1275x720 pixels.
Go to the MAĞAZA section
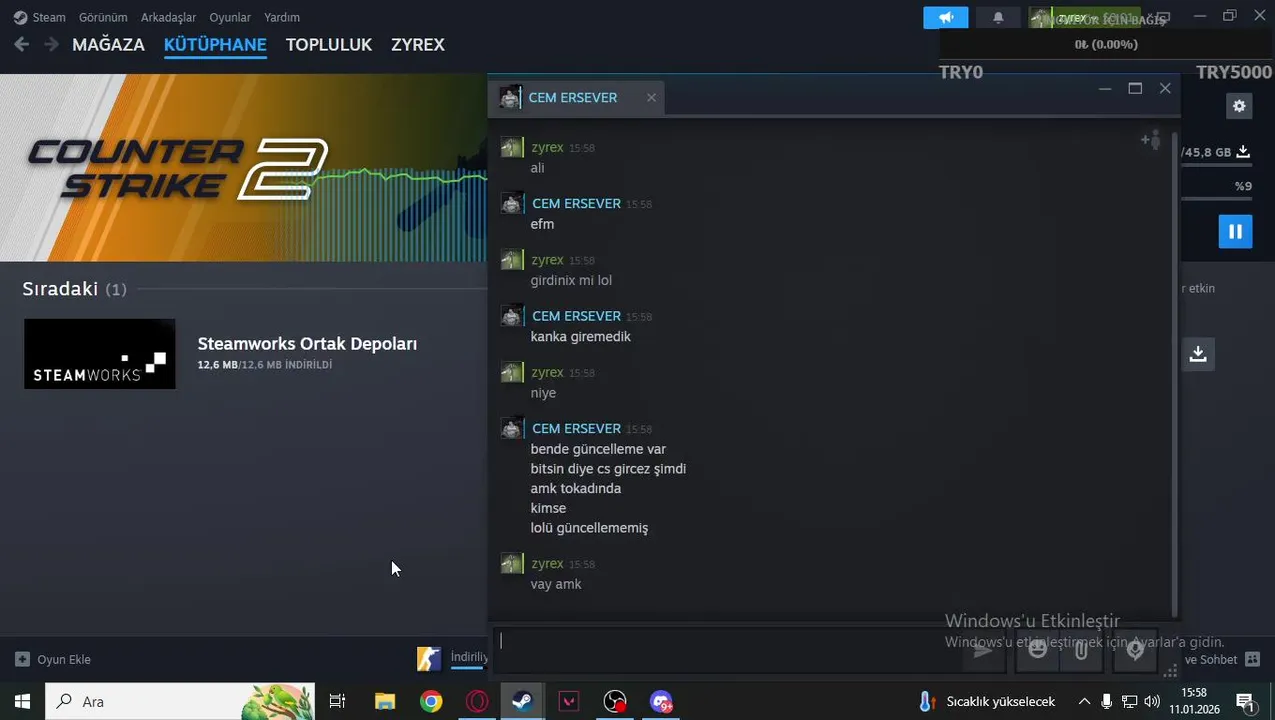(108, 45)
